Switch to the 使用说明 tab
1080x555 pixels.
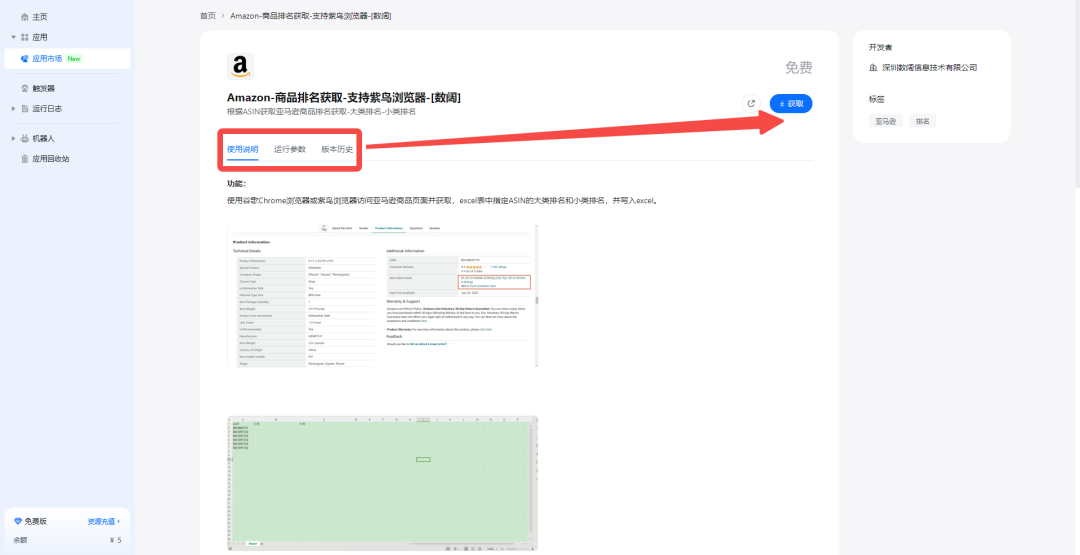[x=242, y=149]
